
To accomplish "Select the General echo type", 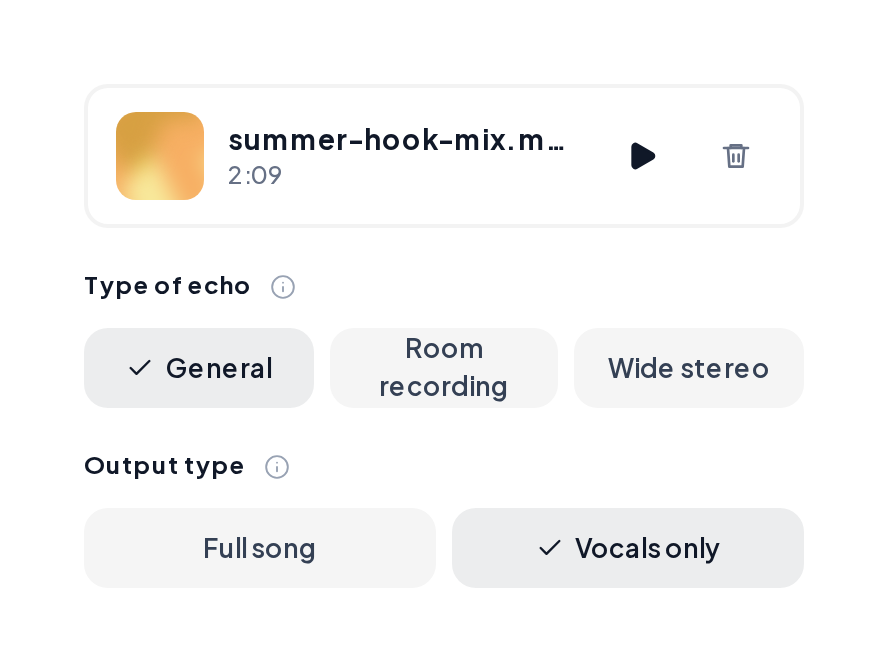I will (199, 368).
